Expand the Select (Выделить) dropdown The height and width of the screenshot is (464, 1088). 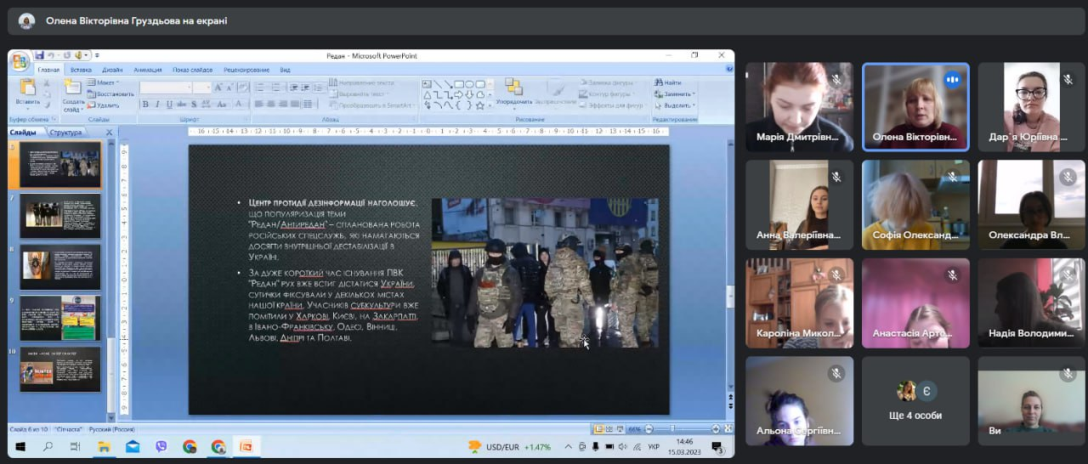pyautogui.click(x=678, y=104)
